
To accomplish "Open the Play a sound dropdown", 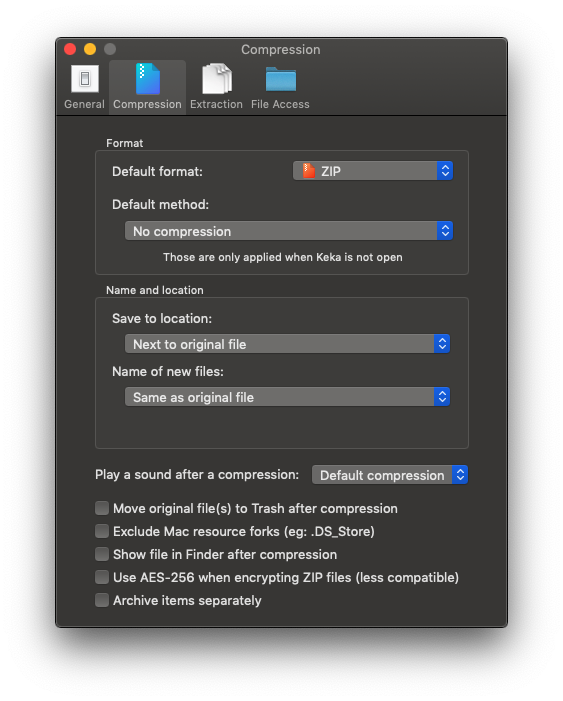I will pos(390,475).
